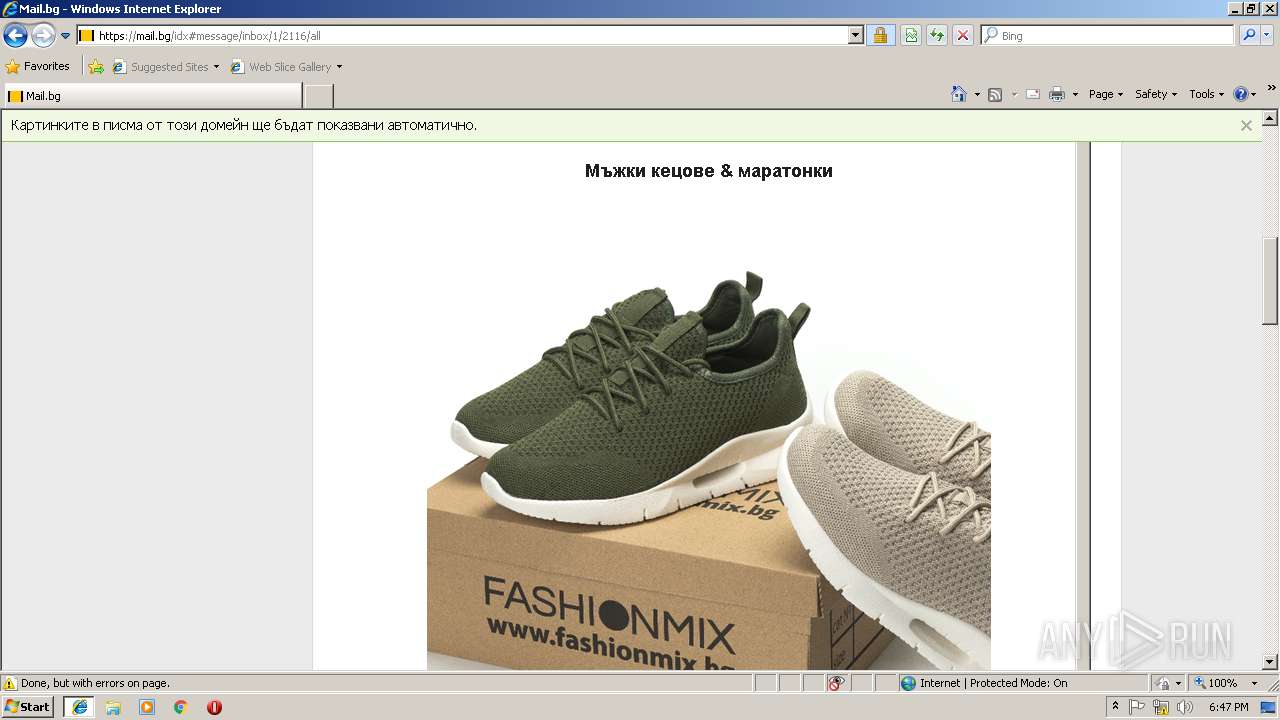Add page to Favorites bar star icon
This screenshot has width=1280, height=720.
(96, 67)
